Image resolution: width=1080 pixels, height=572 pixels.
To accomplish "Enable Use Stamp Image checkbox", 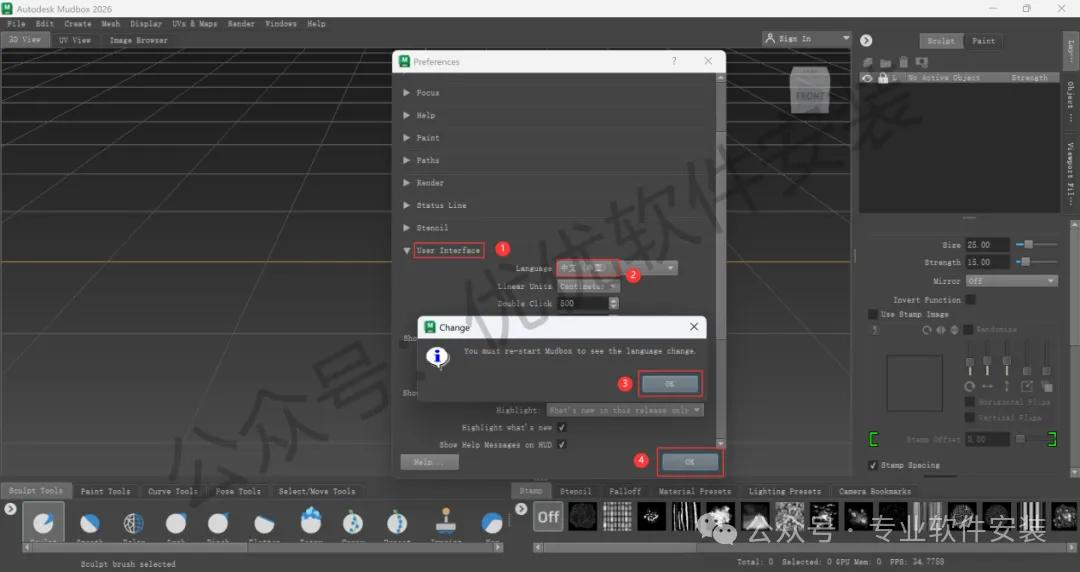I will (873, 314).
